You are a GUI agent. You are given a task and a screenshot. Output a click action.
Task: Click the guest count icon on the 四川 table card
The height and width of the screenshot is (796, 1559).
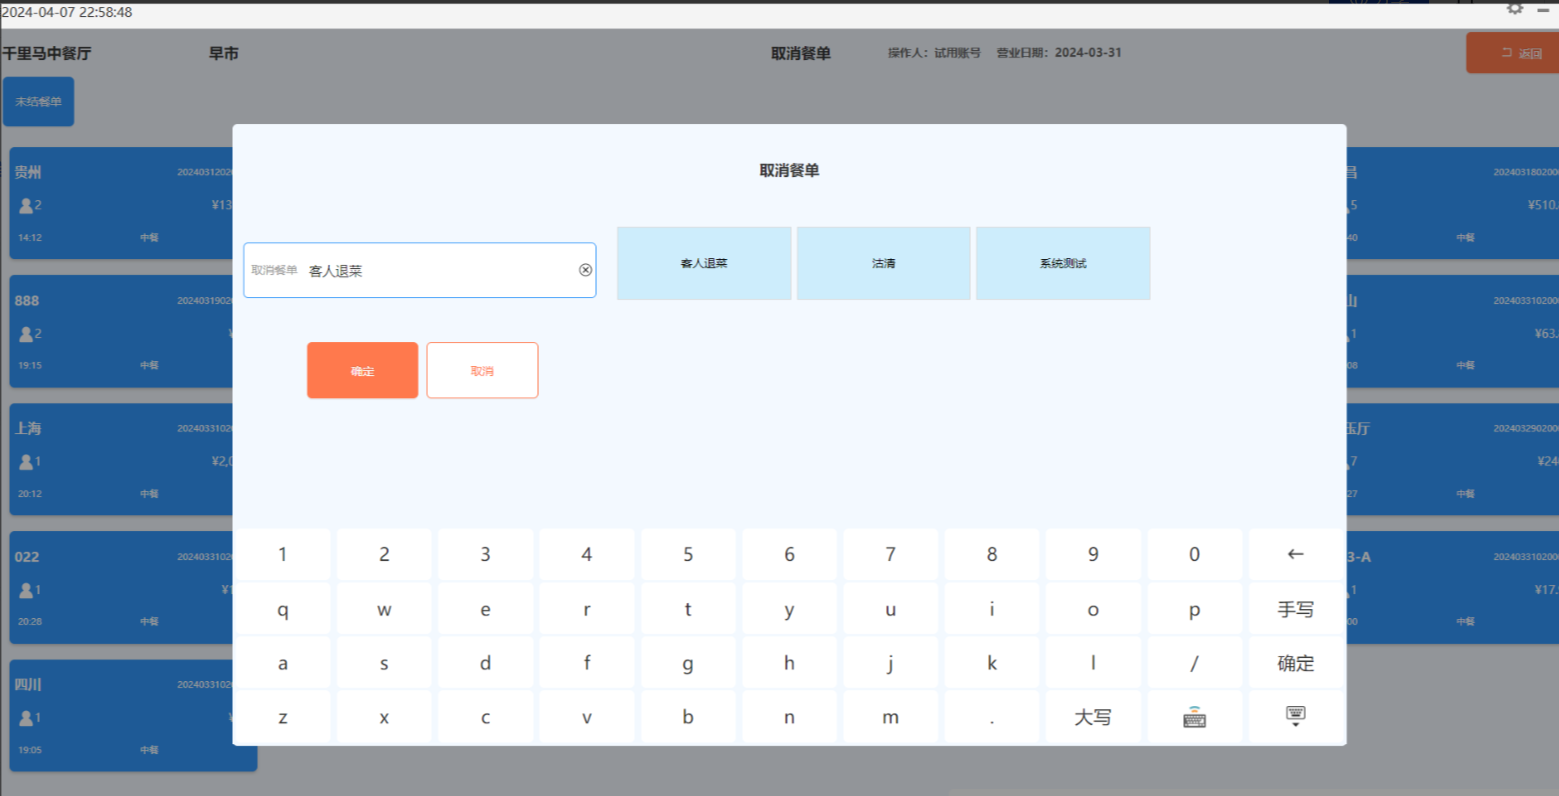pyautogui.click(x=26, y=718)
